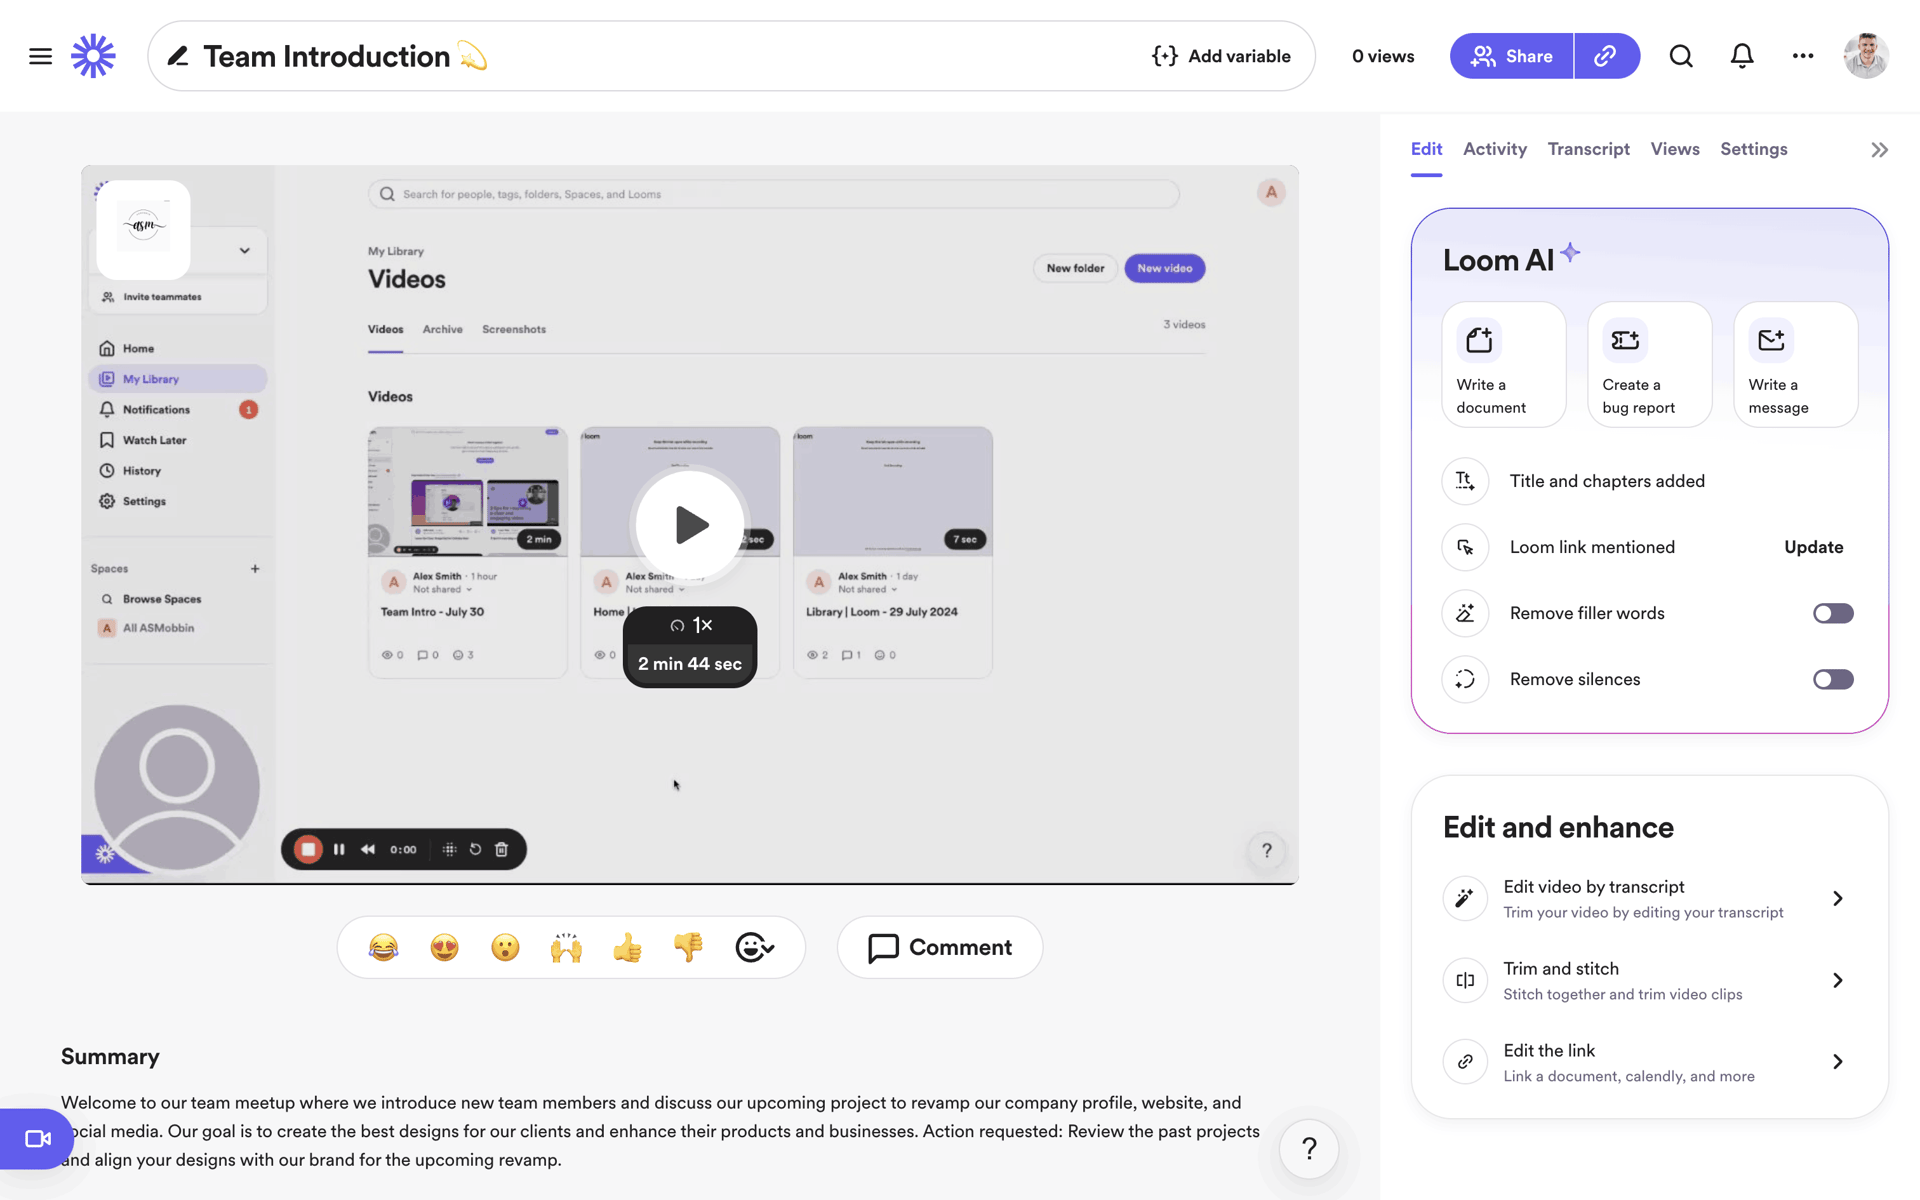Open the profile avatar menu
Image resolution: width=1920 pixels, height=1200 pixels.
[1866, 56]
